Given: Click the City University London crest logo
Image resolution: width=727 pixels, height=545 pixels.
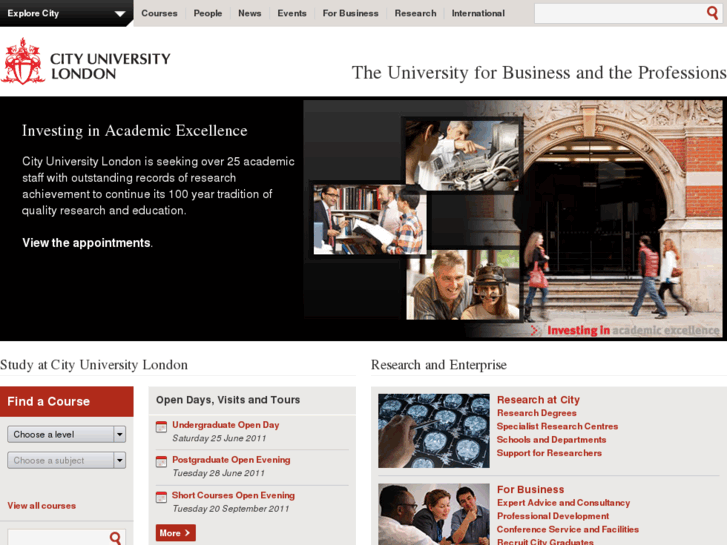Looking at the screenshot, I should (23, 61).
